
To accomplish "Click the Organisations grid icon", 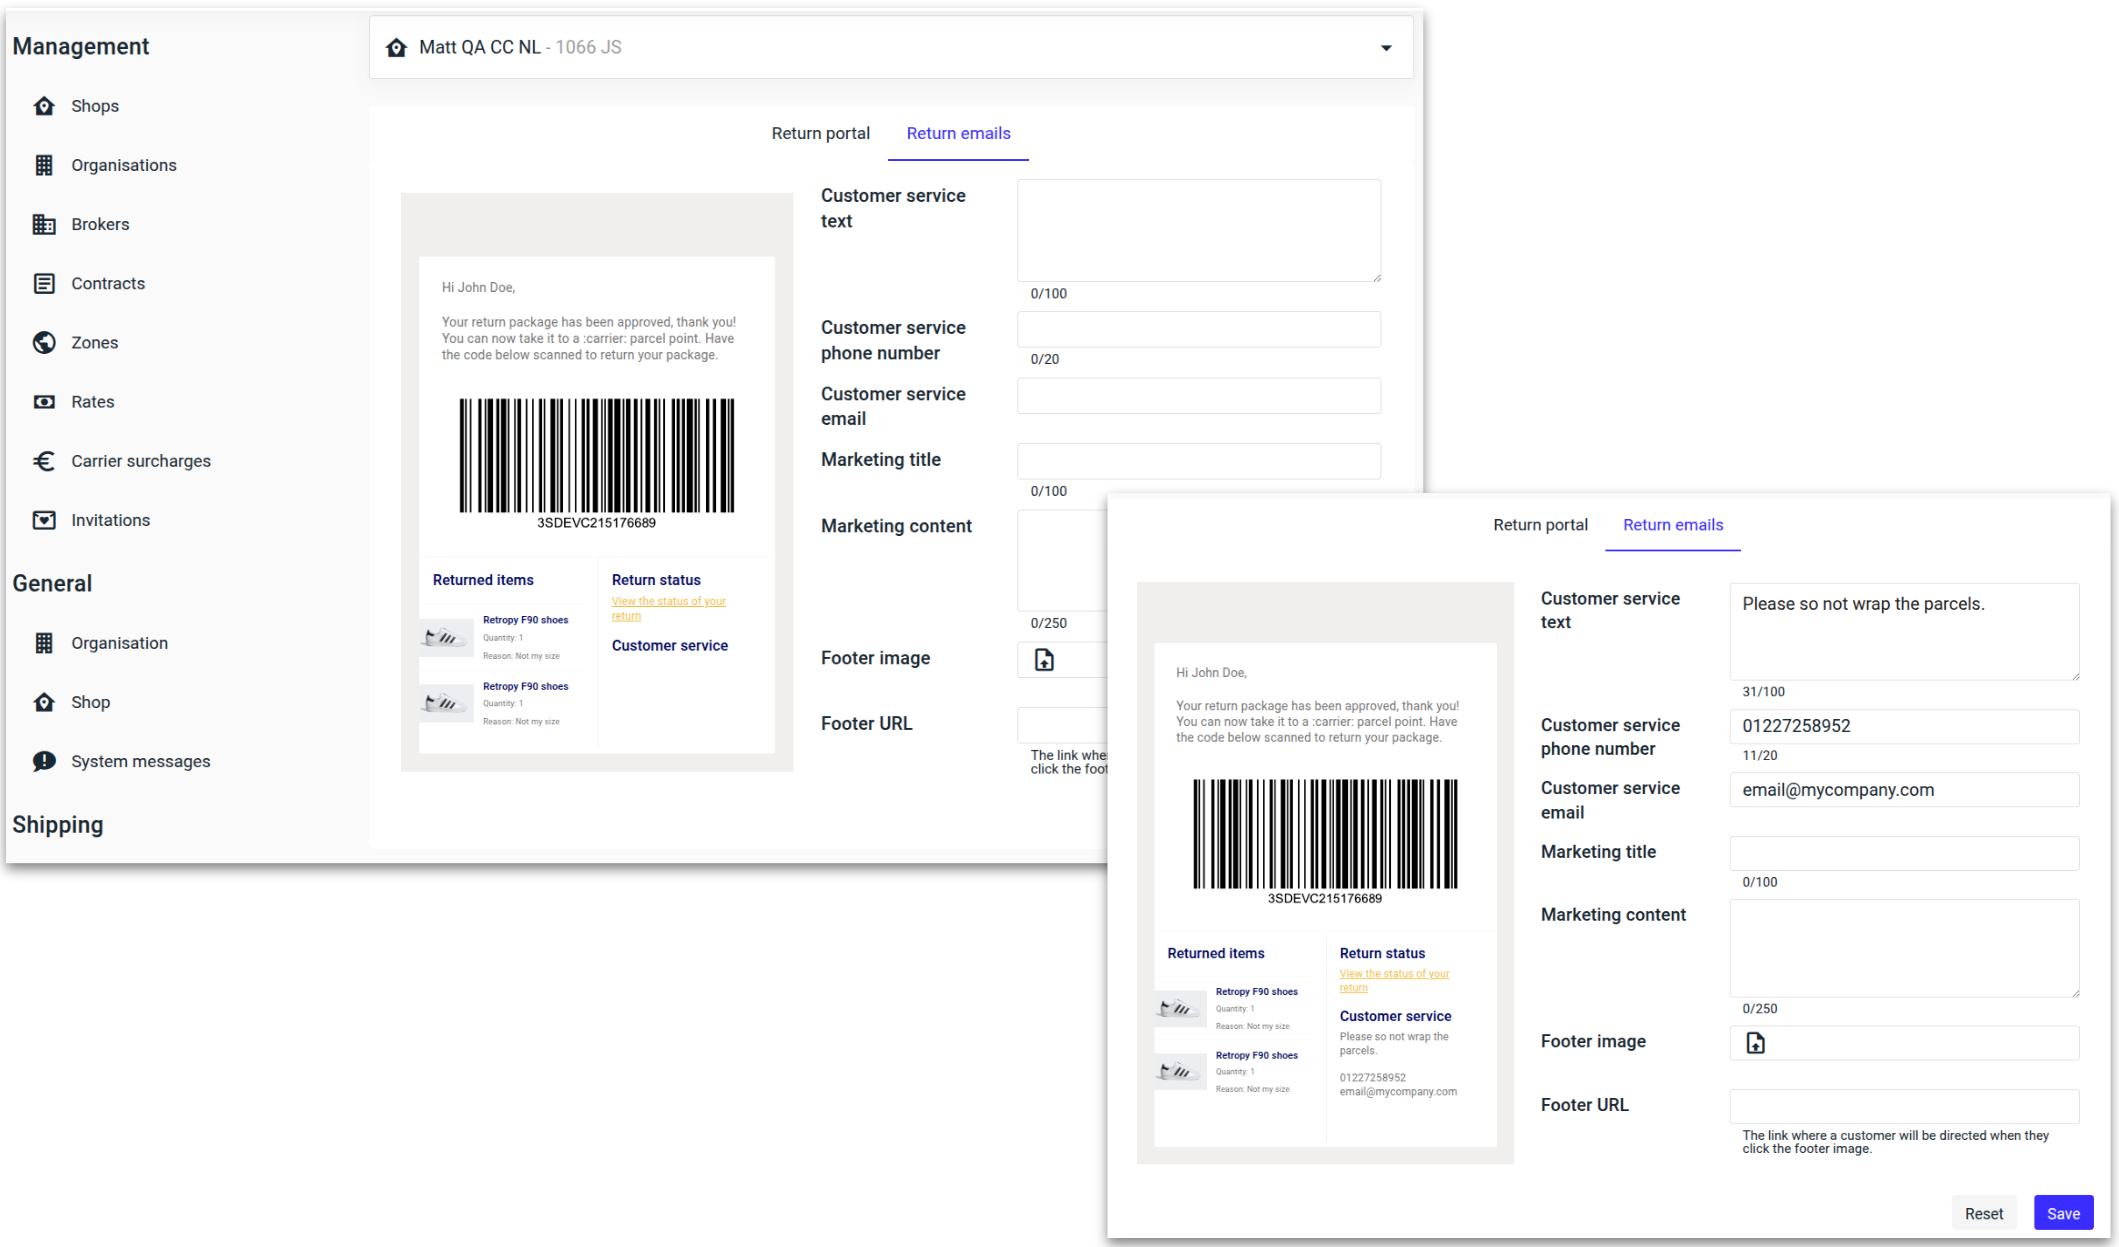I will (44, 165).
